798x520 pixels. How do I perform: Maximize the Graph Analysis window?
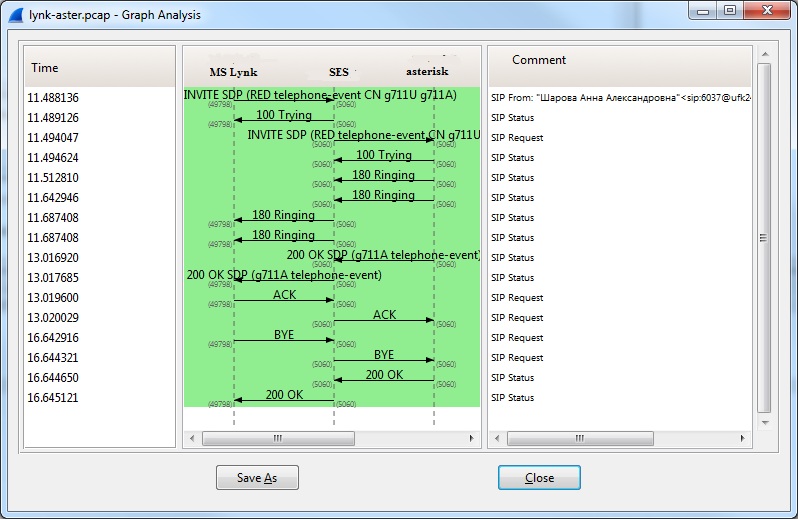[730, 11]
